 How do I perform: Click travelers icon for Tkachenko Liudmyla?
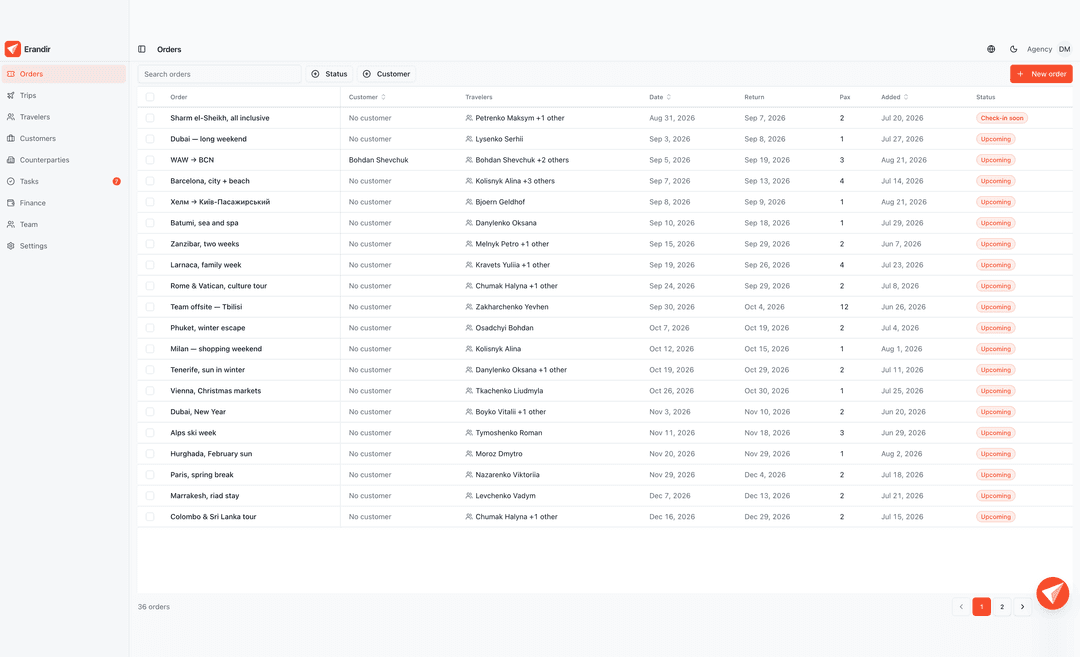(x=469, y=391)
